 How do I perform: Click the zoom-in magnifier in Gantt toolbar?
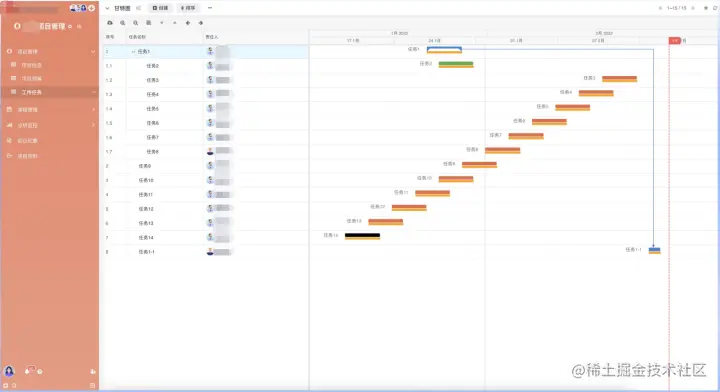point(123,22)
